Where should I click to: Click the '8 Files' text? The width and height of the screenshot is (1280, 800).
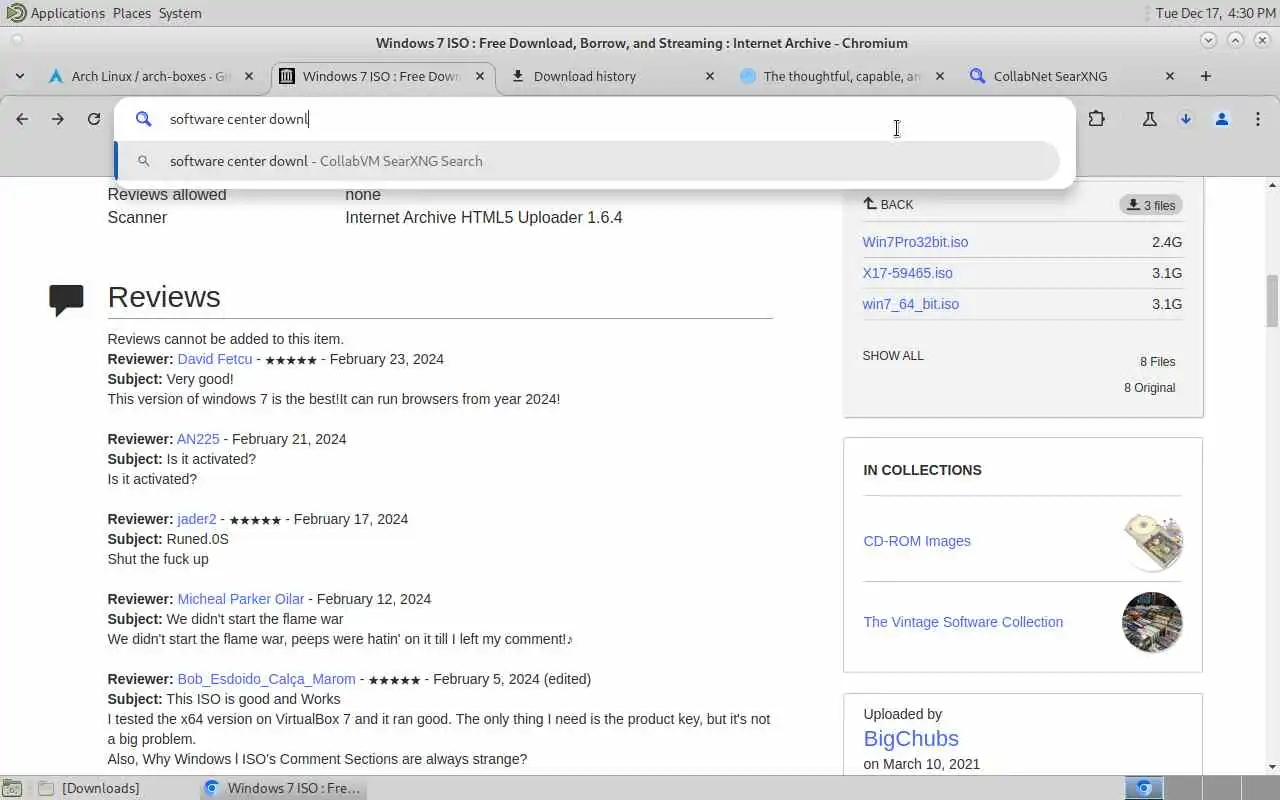1157,362
